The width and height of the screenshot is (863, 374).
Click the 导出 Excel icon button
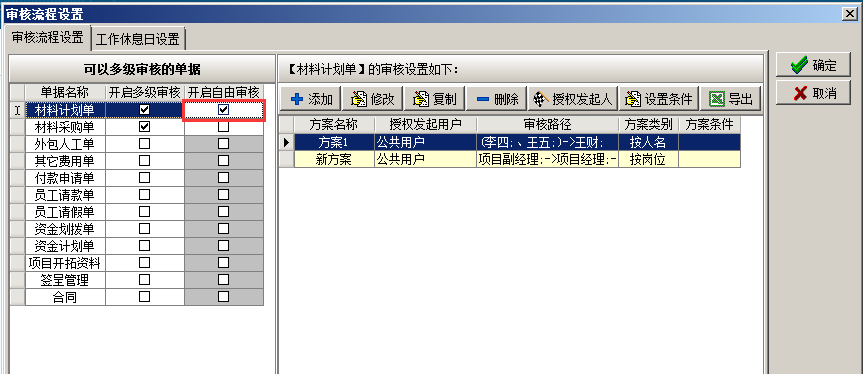(x=731, y=99)
